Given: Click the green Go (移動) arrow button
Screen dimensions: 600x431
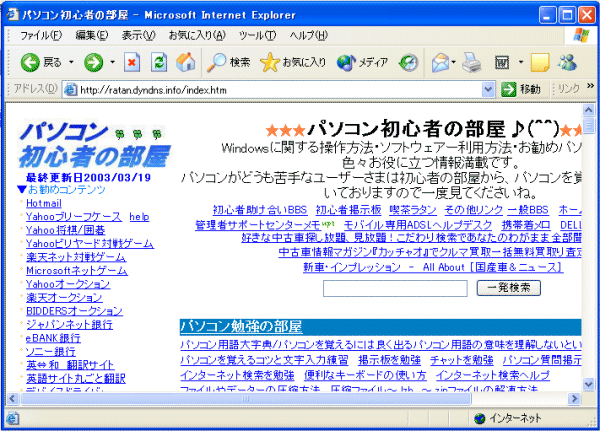Looking at the screenshot, I should 509,90.
